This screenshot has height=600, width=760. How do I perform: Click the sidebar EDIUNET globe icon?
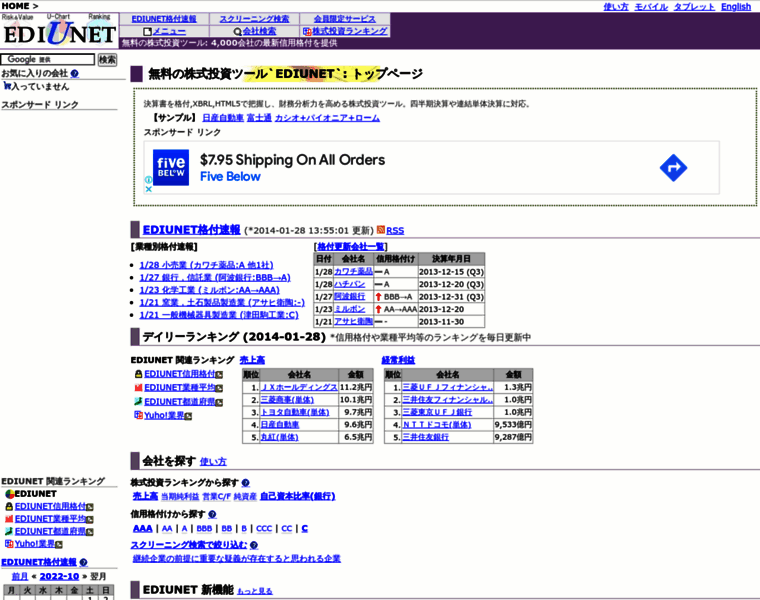pyautogui.click(x=9, y=494)
